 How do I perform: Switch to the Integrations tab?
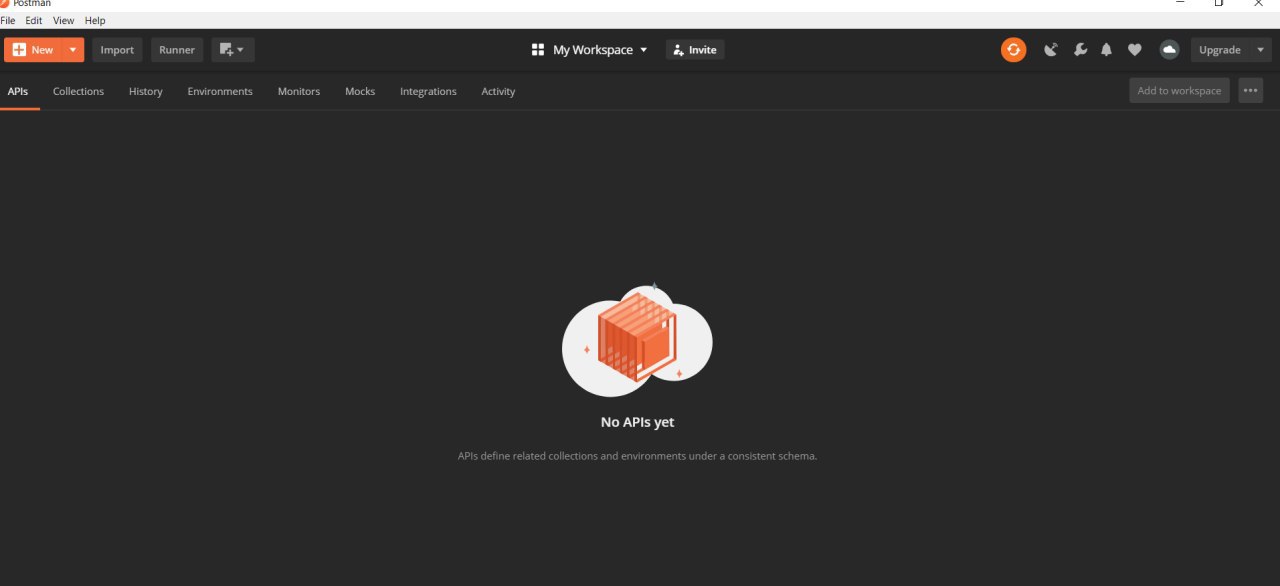[428, 91]
